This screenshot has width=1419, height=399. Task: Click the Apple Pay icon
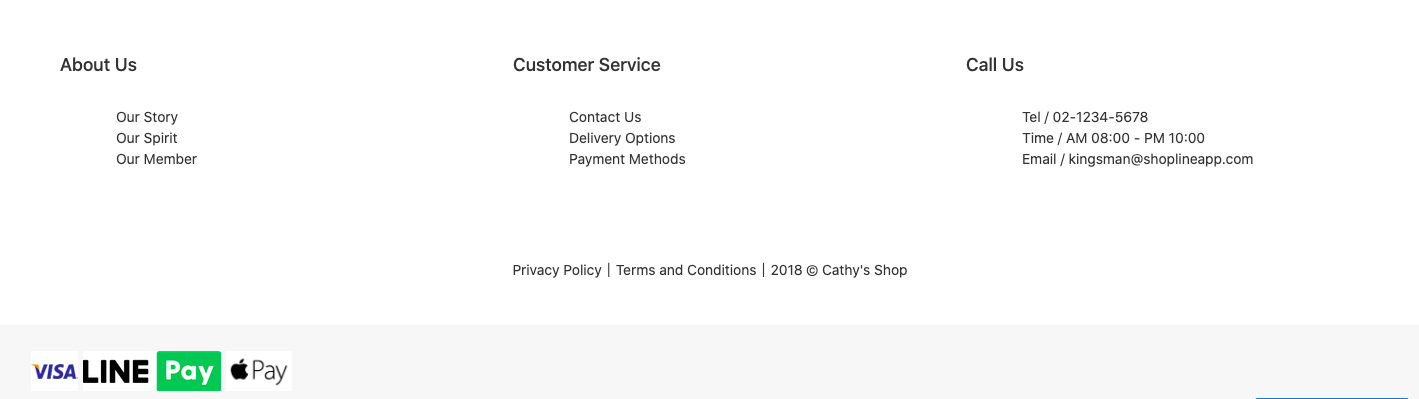coord(259,371)
